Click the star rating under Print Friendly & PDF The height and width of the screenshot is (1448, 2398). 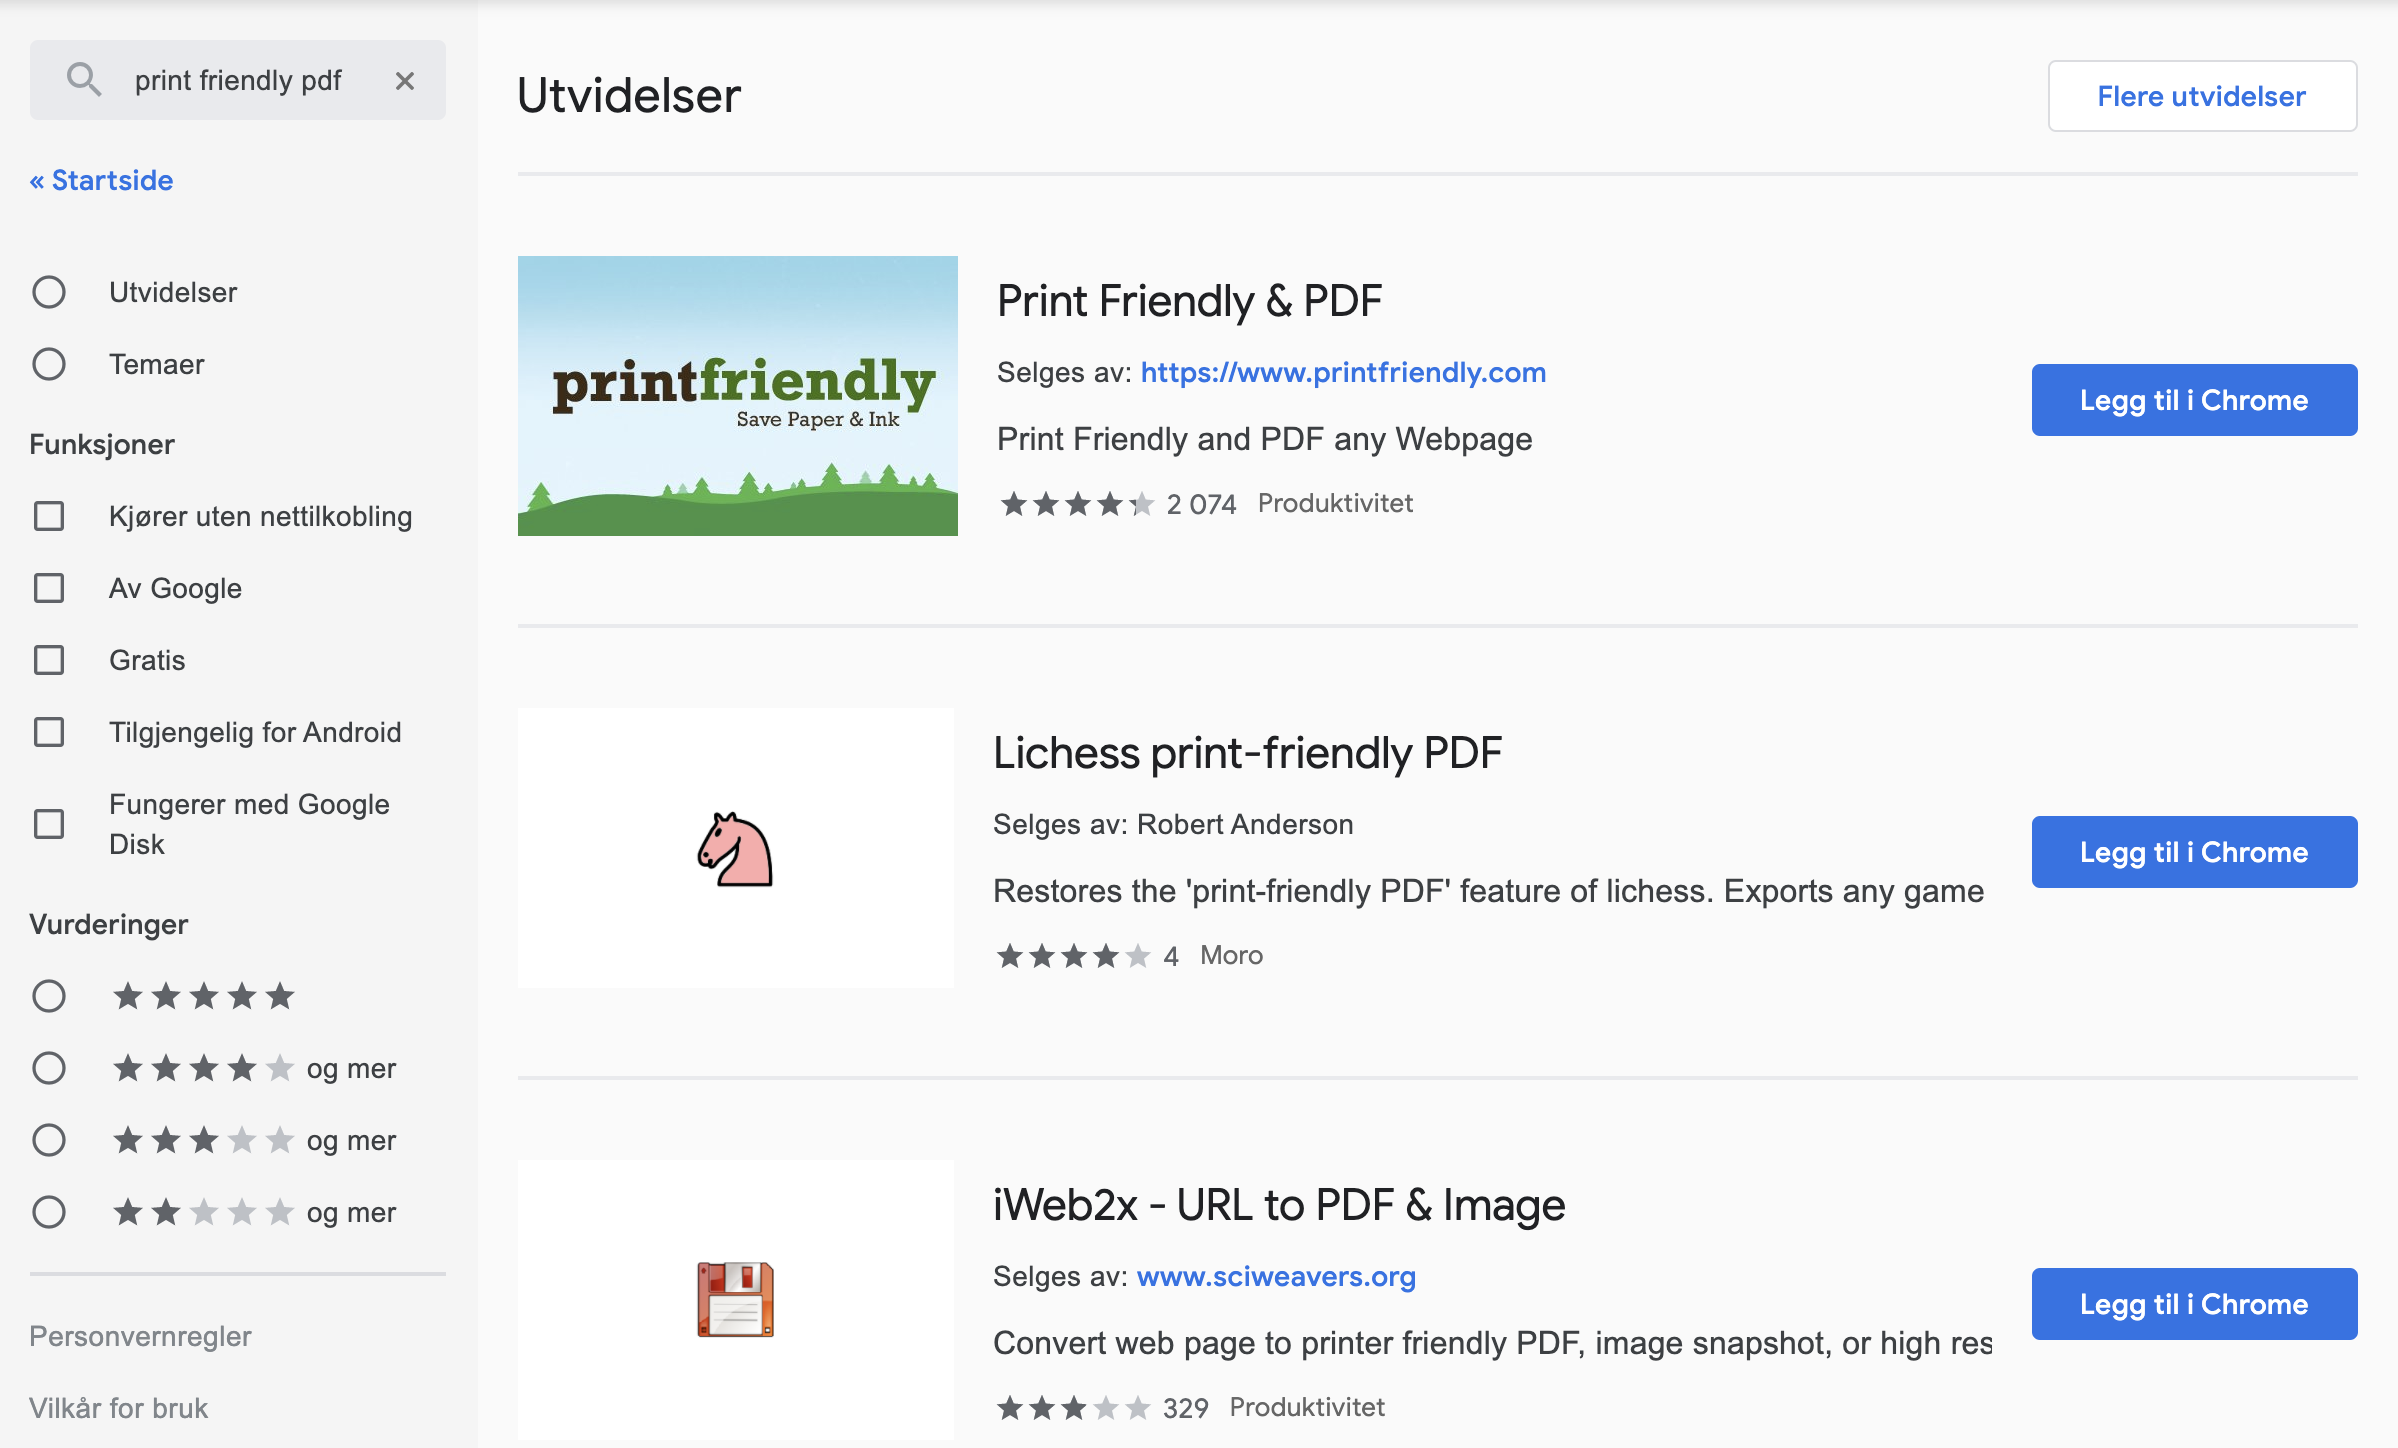pyautogui.click(x=1077, y=503)
